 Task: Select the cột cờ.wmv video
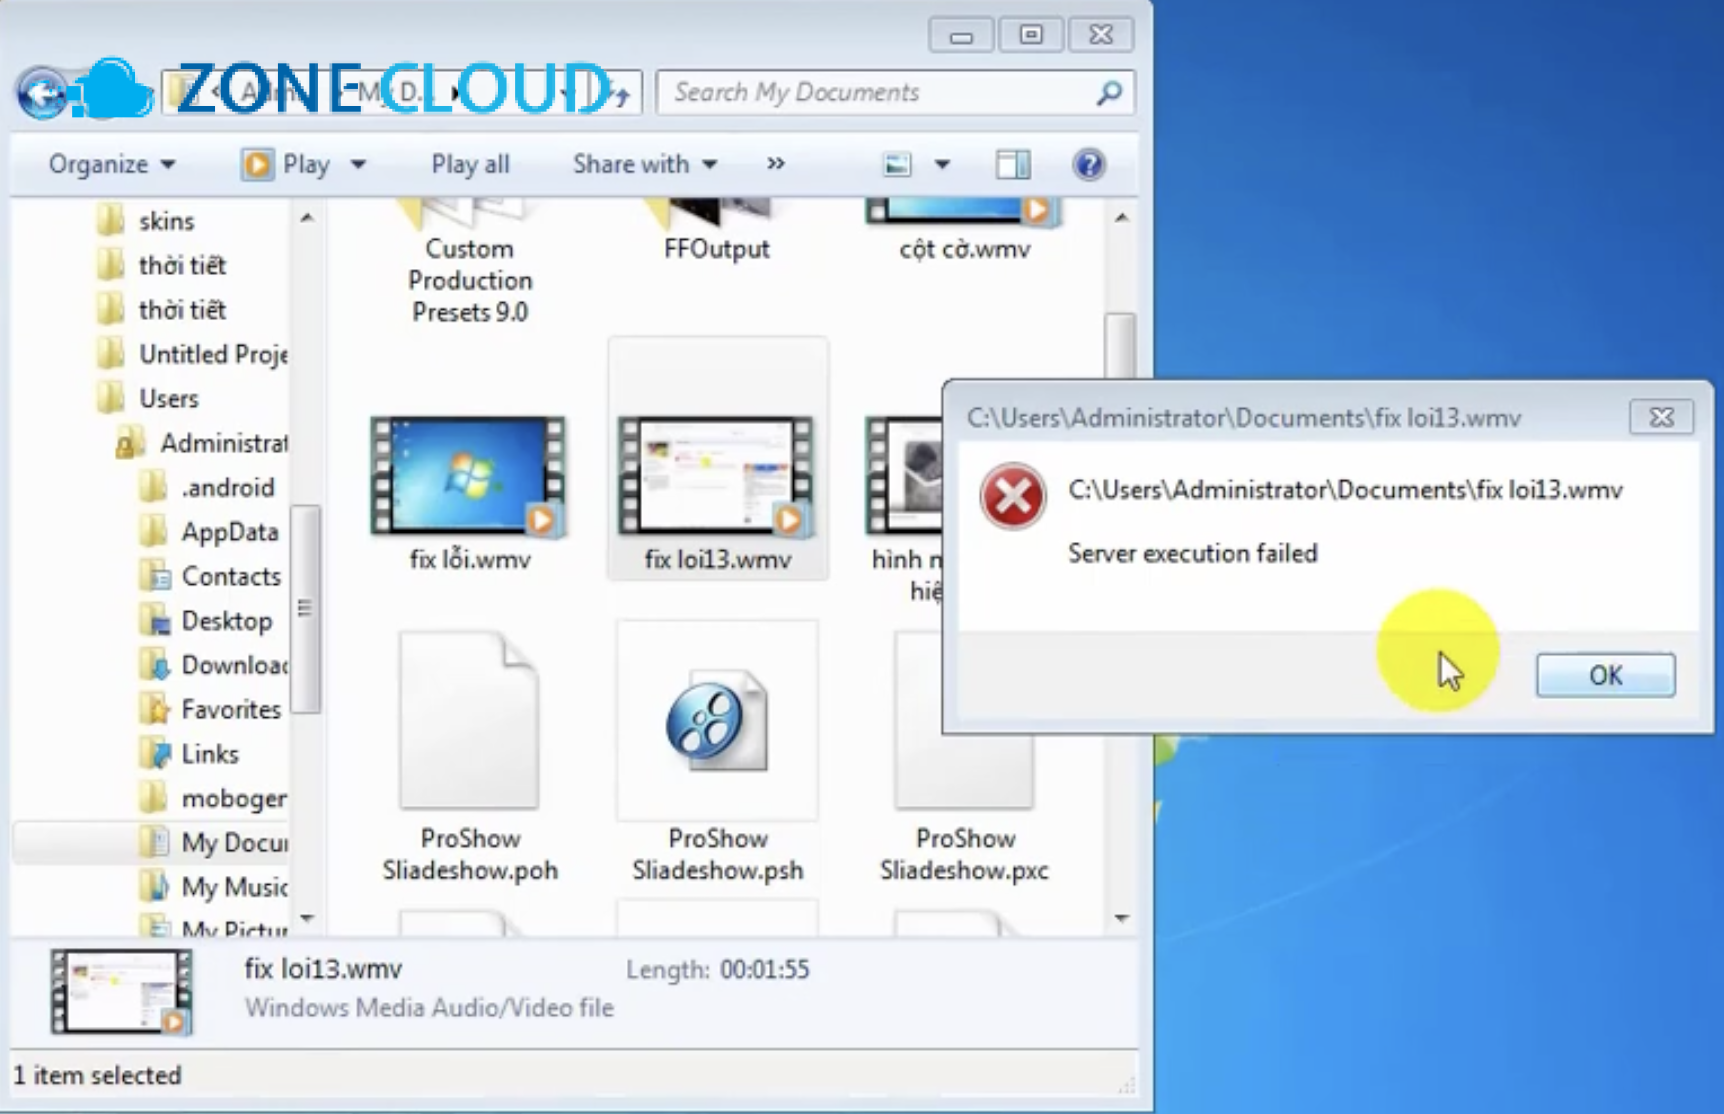(964, 232)
